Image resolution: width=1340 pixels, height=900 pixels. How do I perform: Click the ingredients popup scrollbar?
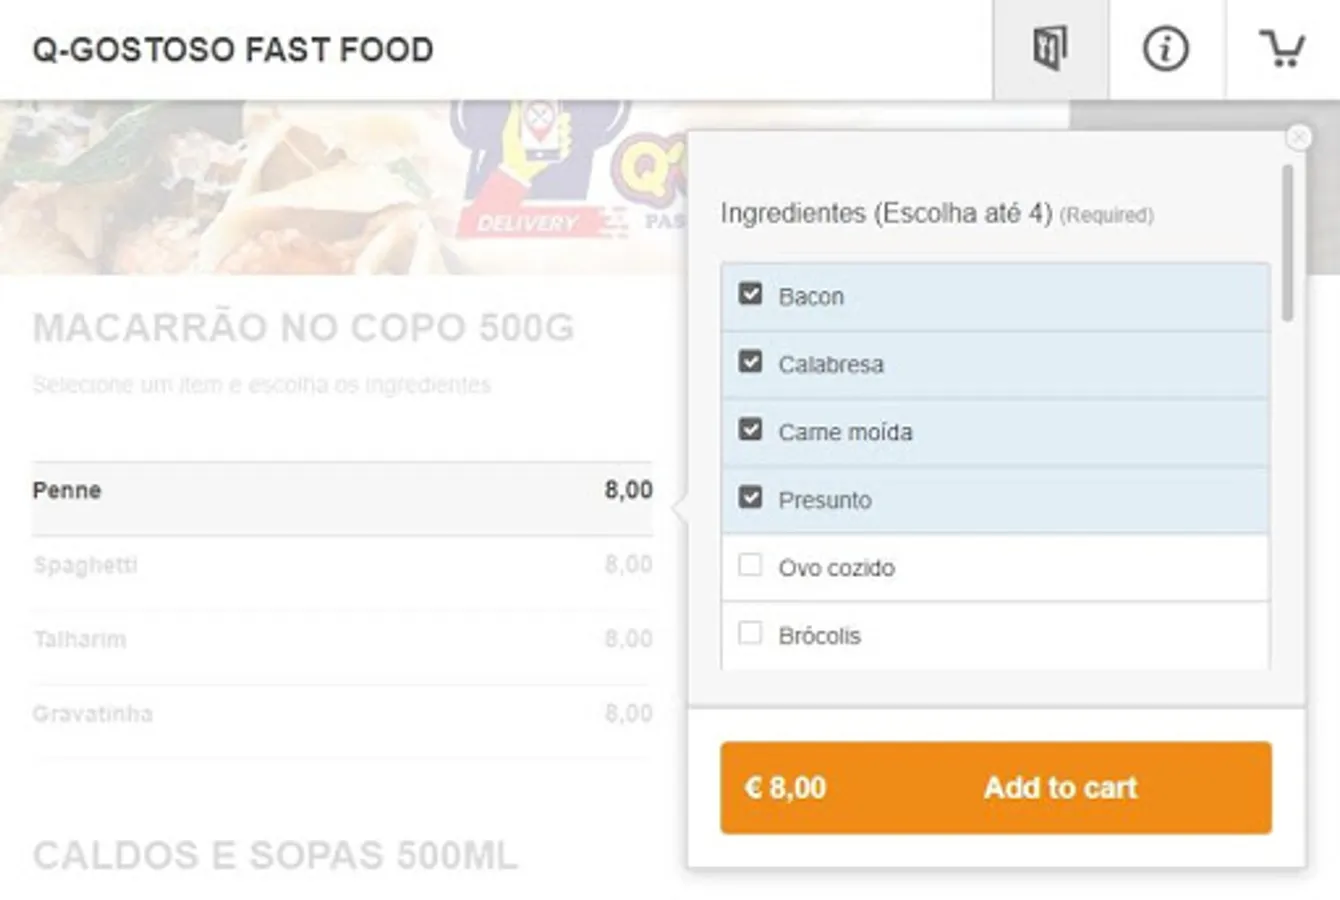1288,243
